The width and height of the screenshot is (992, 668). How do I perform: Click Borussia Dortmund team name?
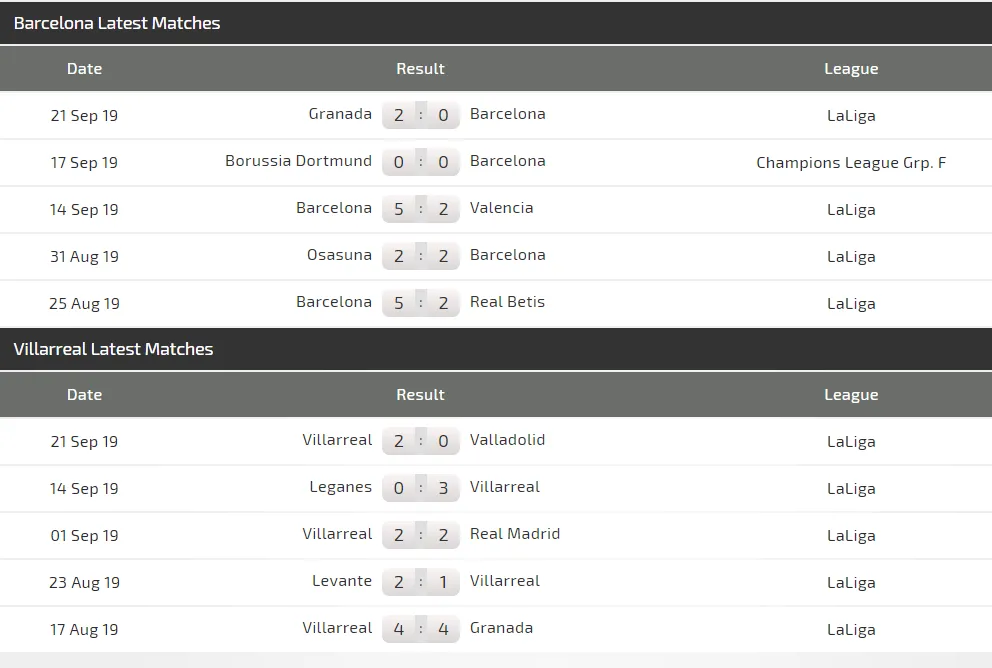click(298, 161)
